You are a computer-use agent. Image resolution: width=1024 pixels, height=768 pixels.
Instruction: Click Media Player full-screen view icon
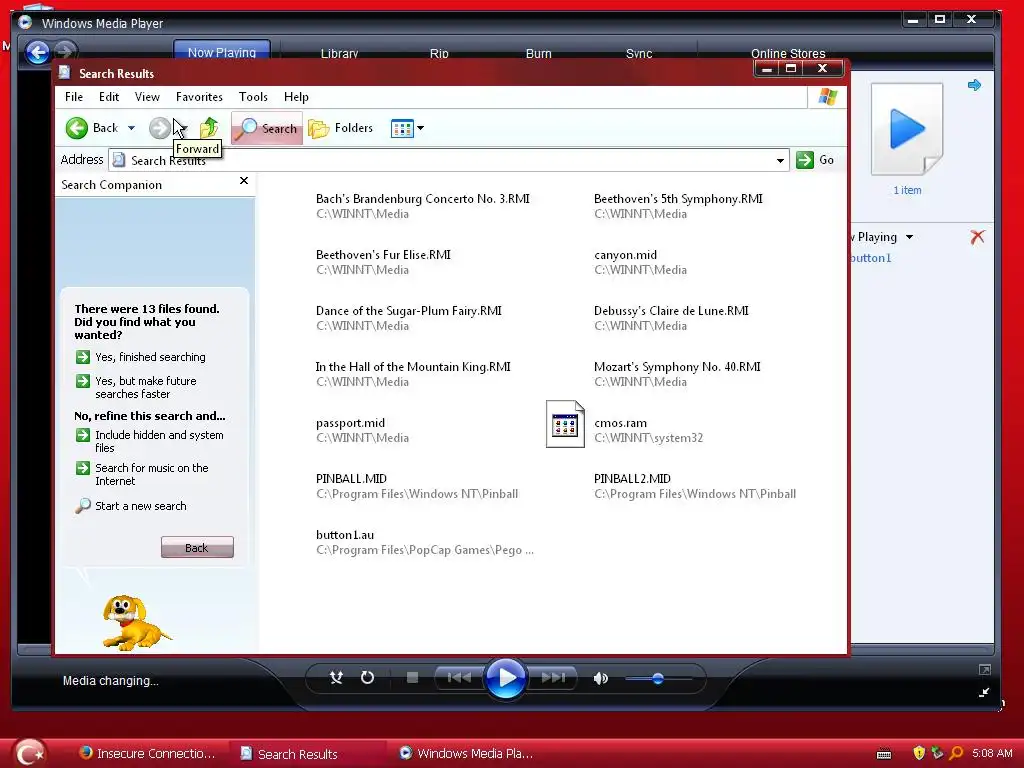[984, 669]
